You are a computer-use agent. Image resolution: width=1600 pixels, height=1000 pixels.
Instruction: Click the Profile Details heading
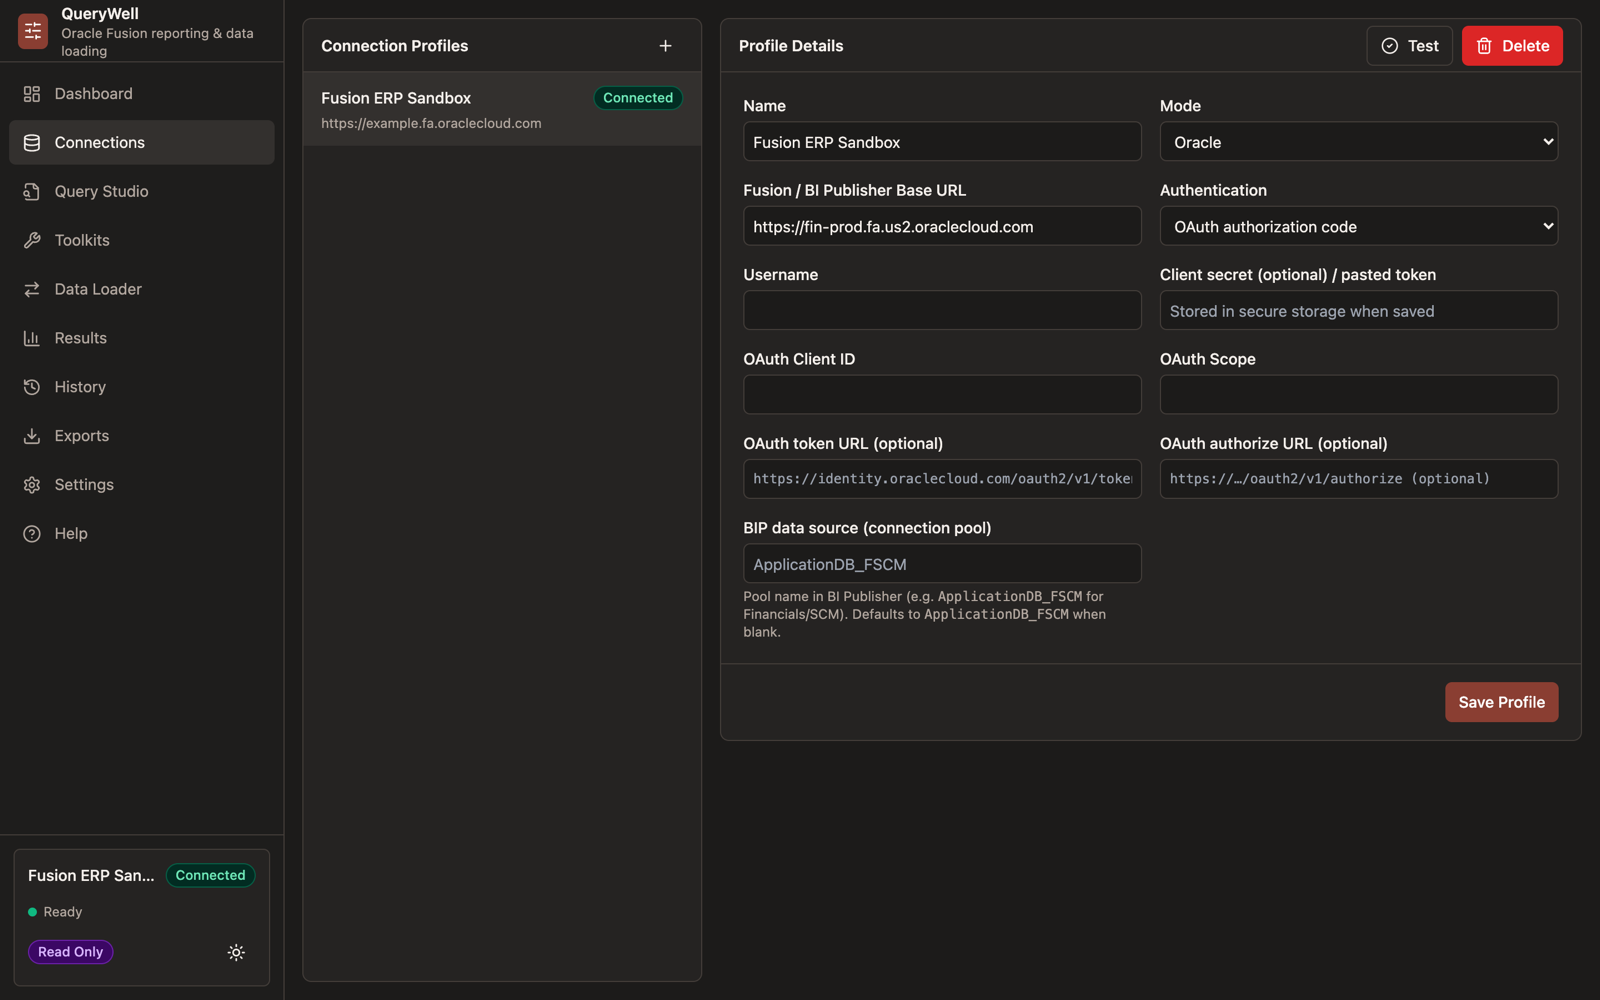791,46
